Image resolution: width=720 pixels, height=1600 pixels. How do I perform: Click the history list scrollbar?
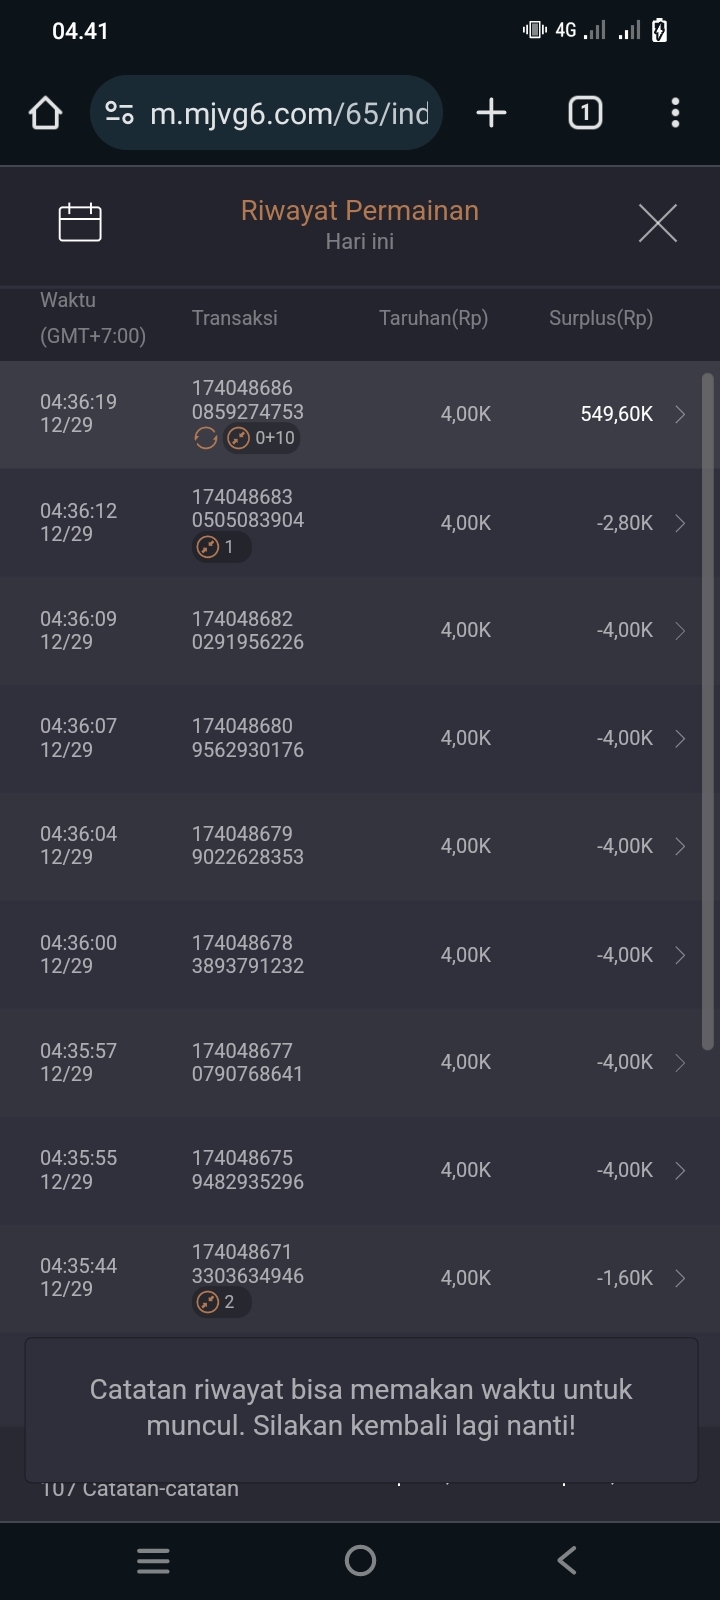(708, 710)
